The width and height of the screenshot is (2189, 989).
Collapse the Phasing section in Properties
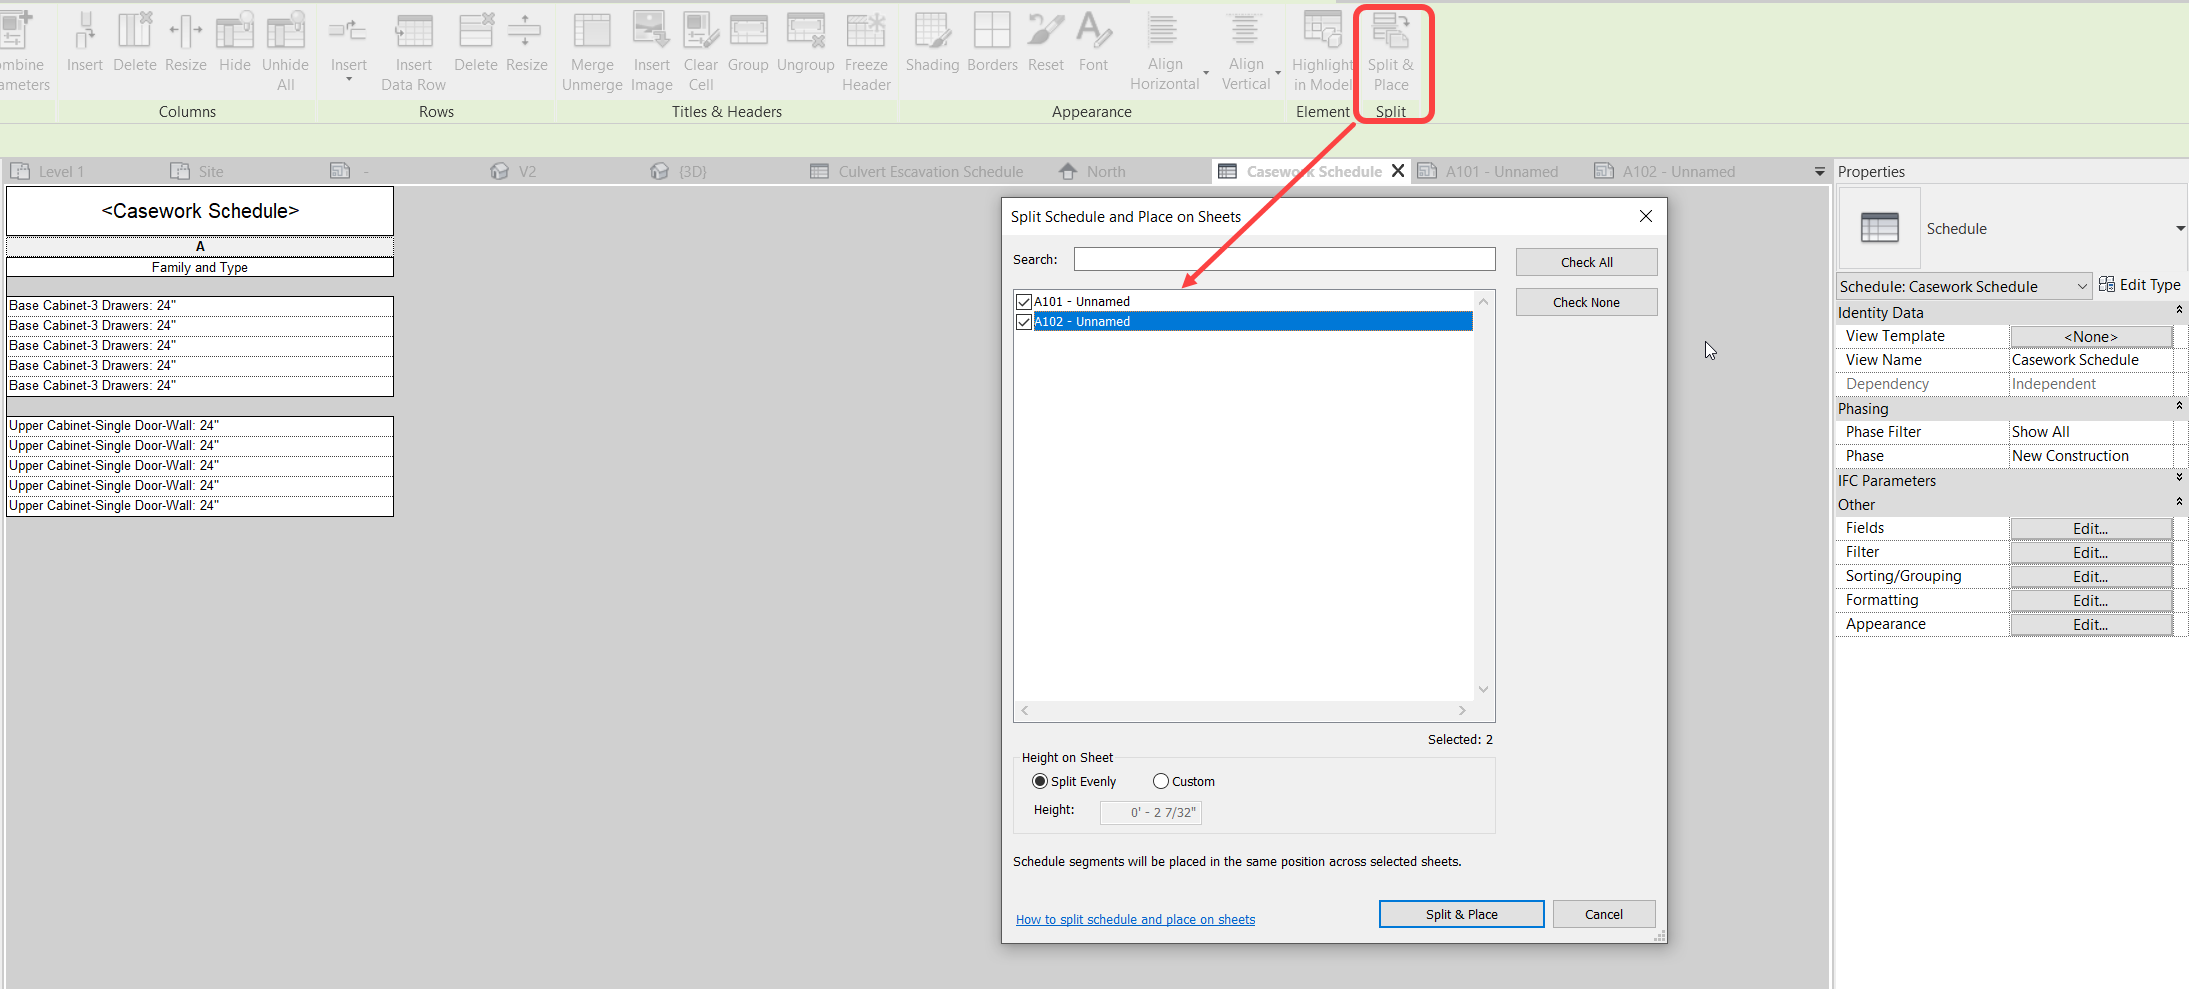[x=2178, y=406]
